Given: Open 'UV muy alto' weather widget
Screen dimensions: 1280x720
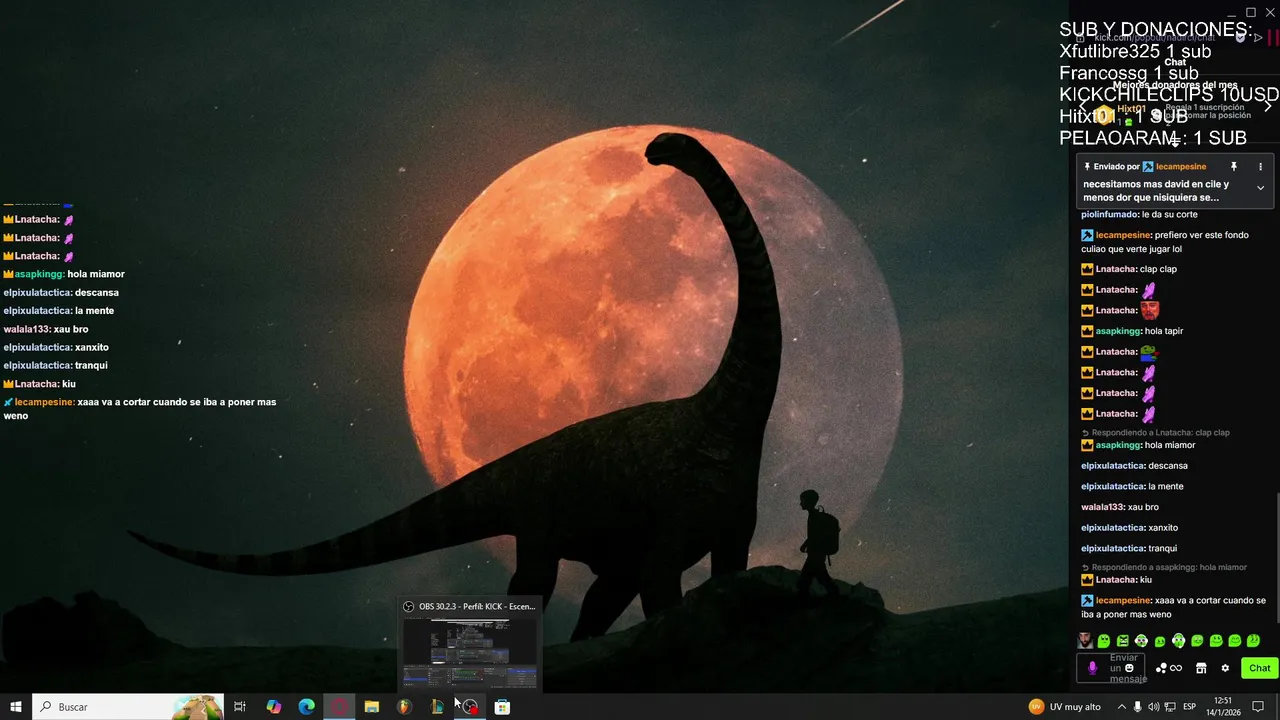Looking at the screenshot, I should click(1065, 707).
